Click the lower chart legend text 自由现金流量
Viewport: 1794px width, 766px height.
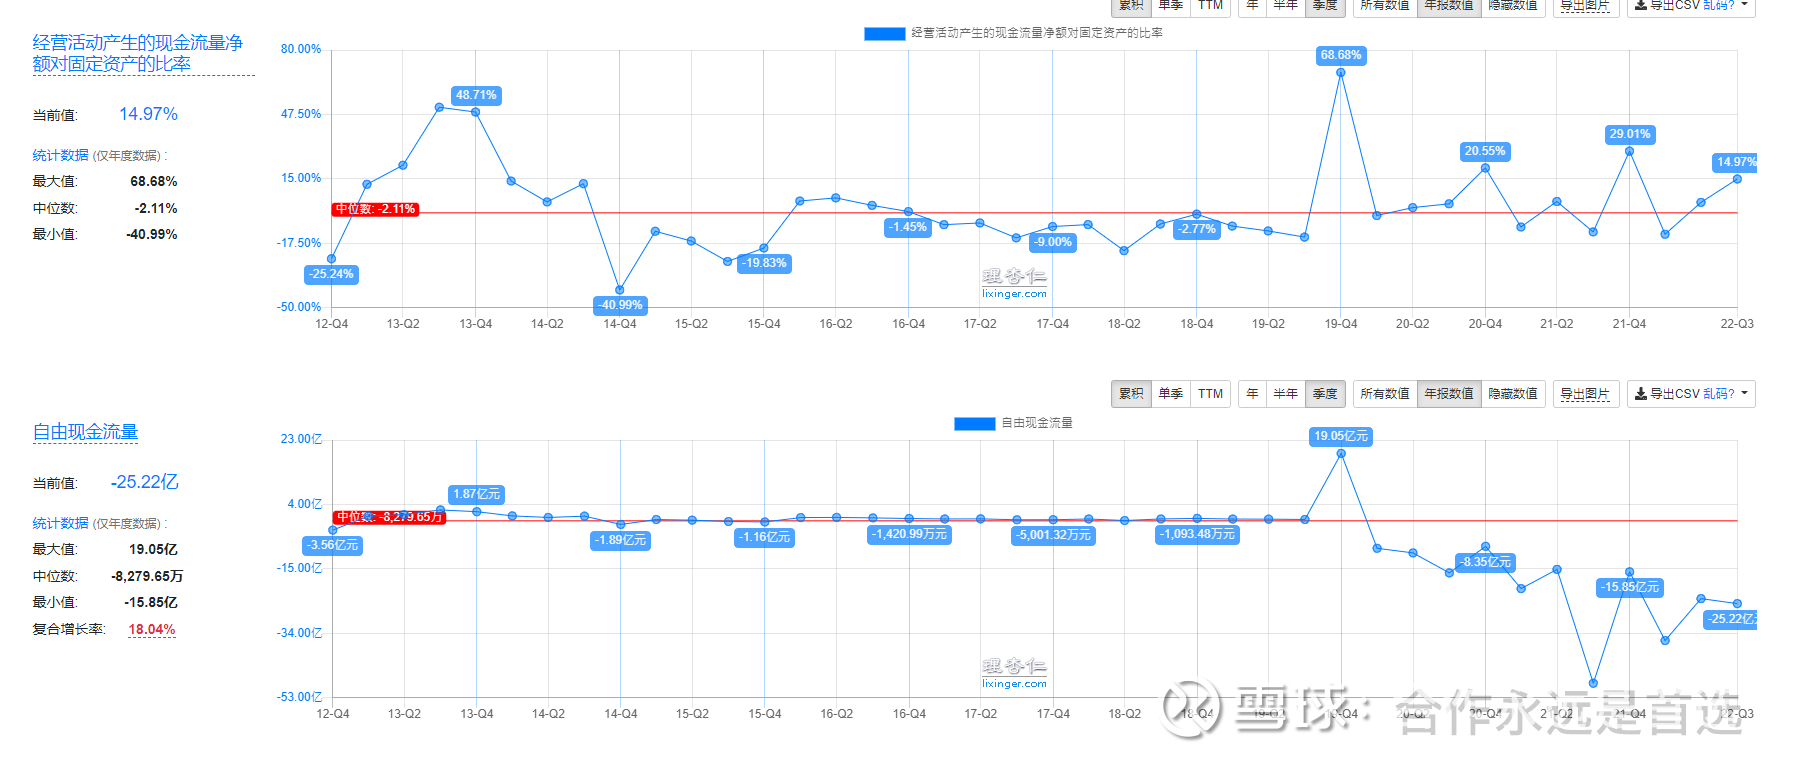(x=1037, y=423)
